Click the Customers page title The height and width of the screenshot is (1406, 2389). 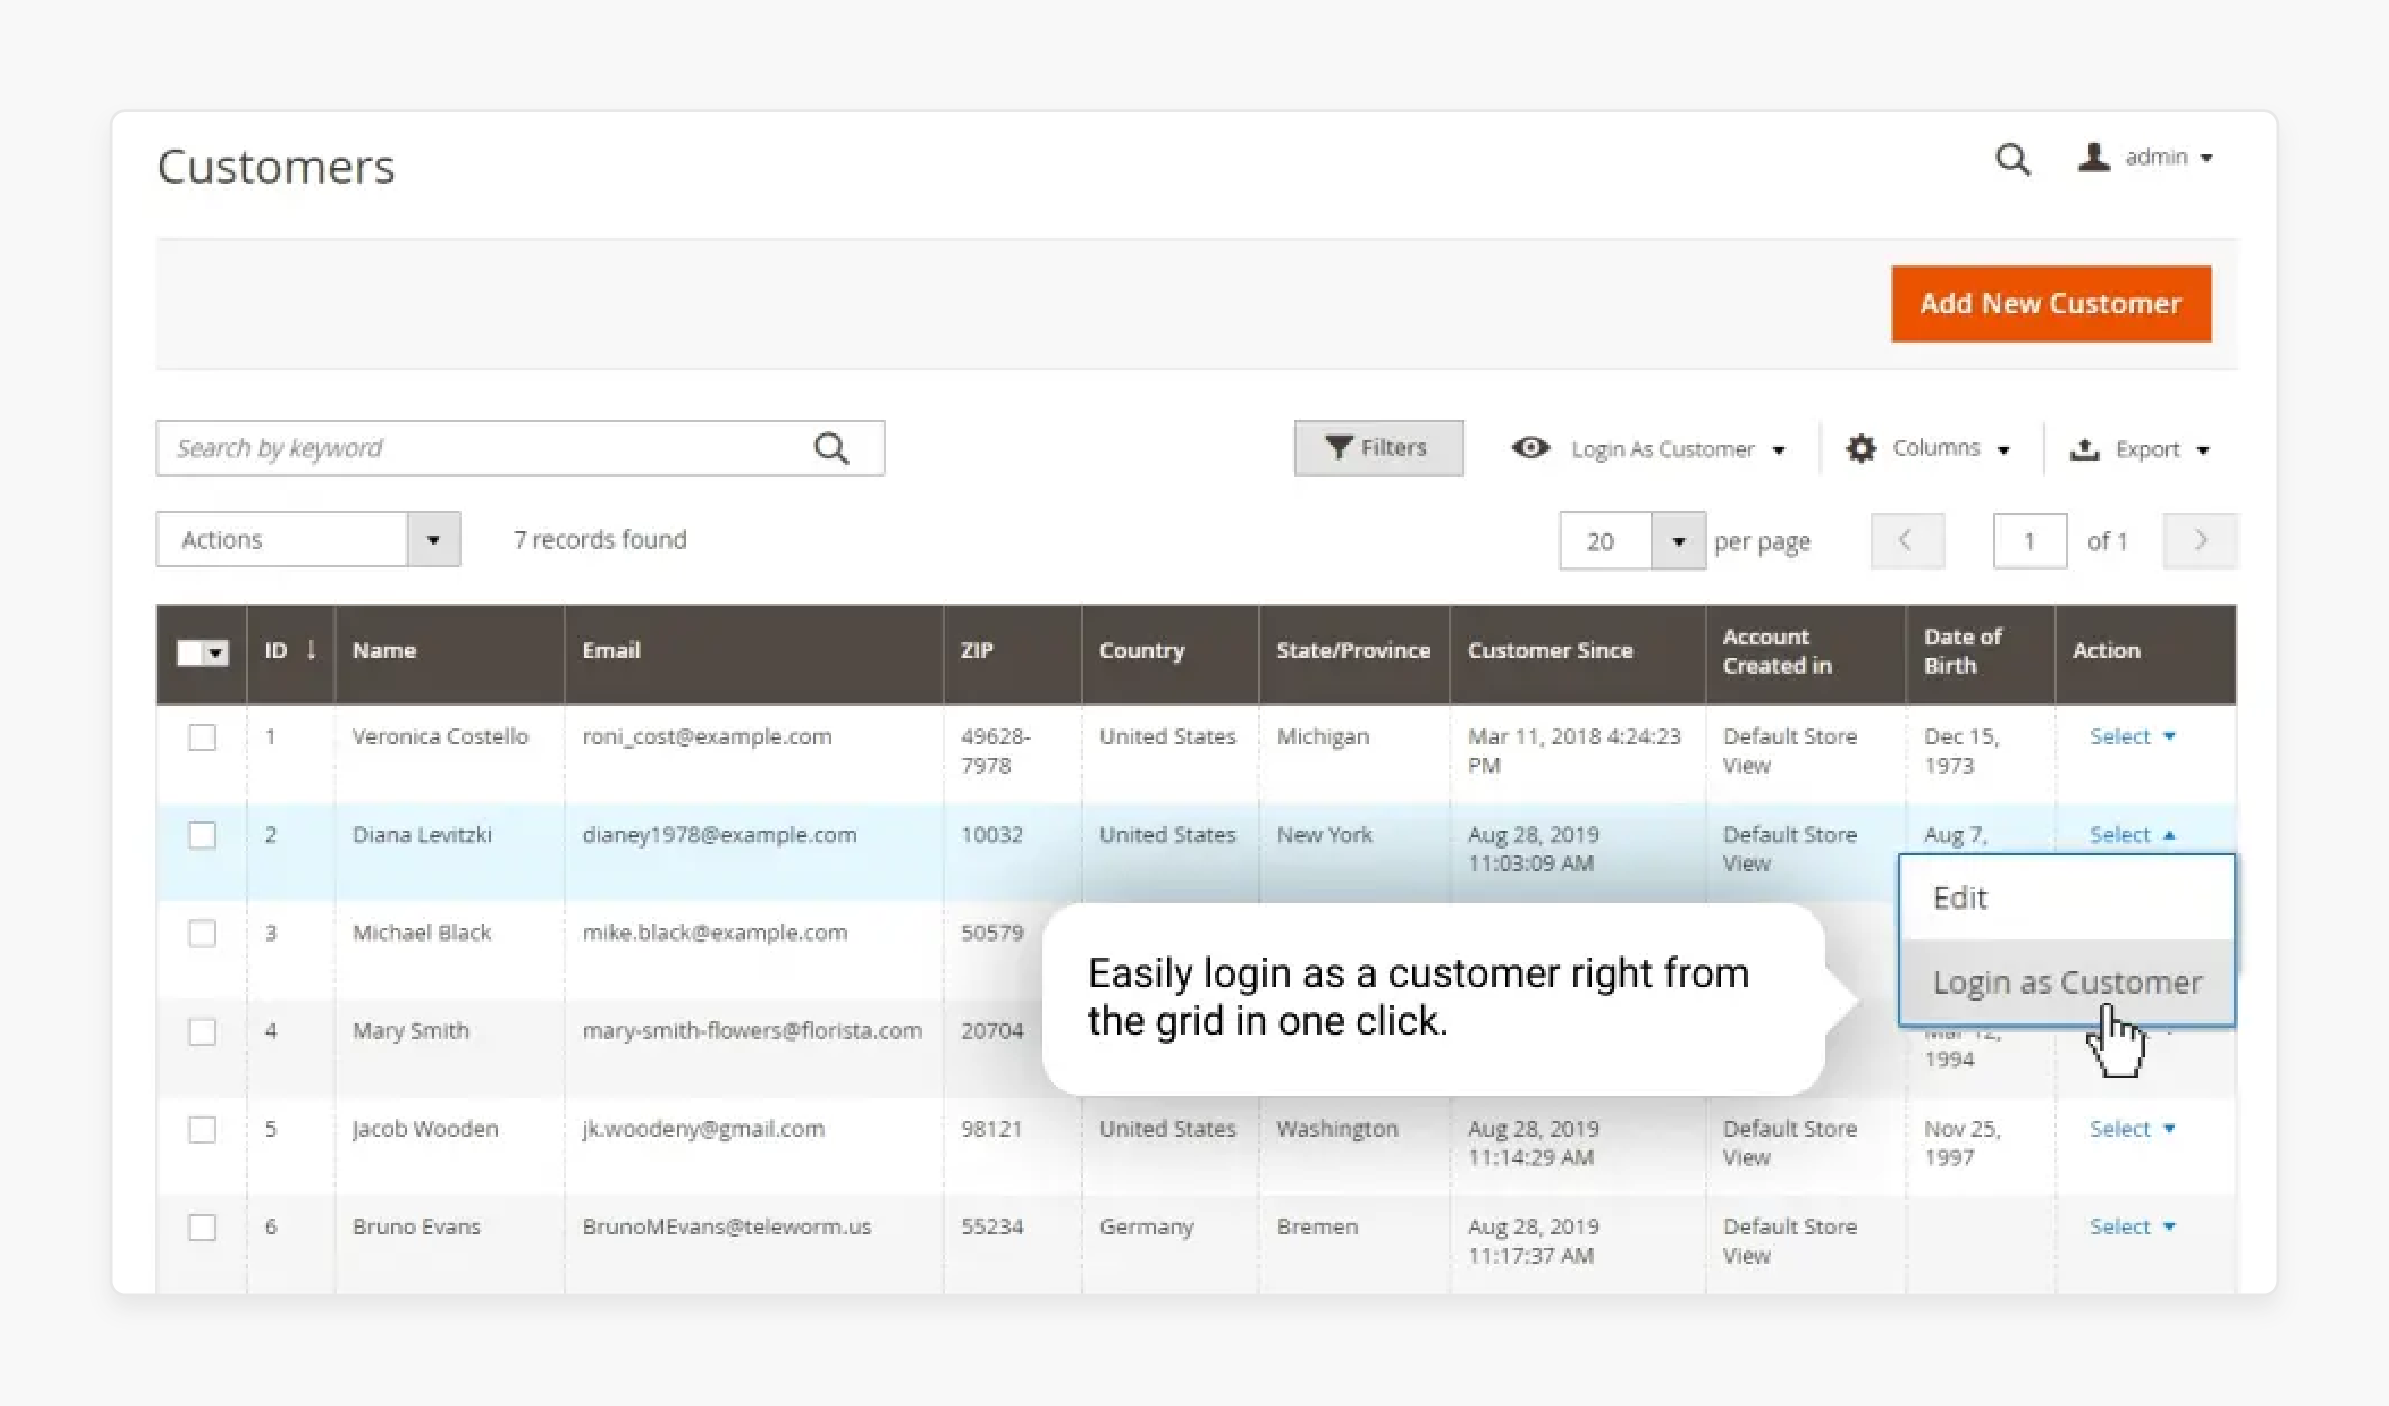point(276,166)
